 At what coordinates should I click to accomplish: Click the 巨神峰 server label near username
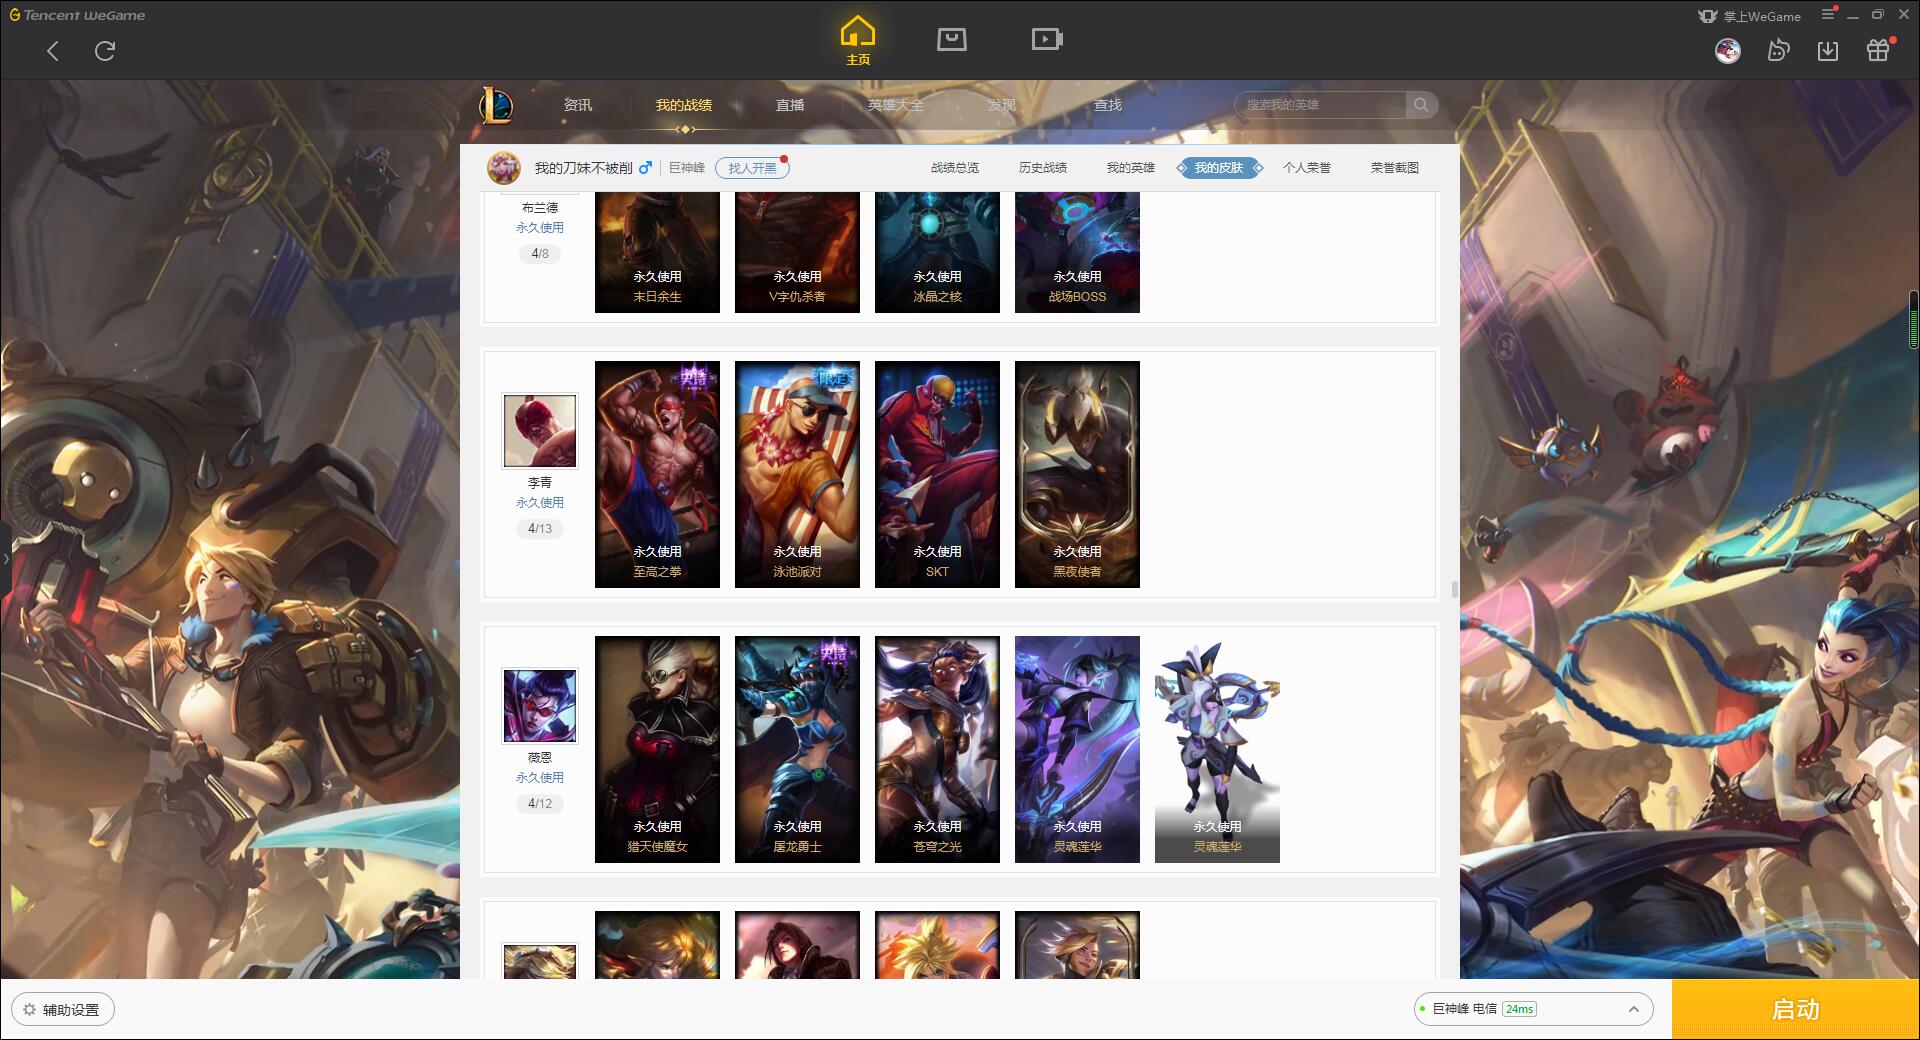click(x=687, y=168)
